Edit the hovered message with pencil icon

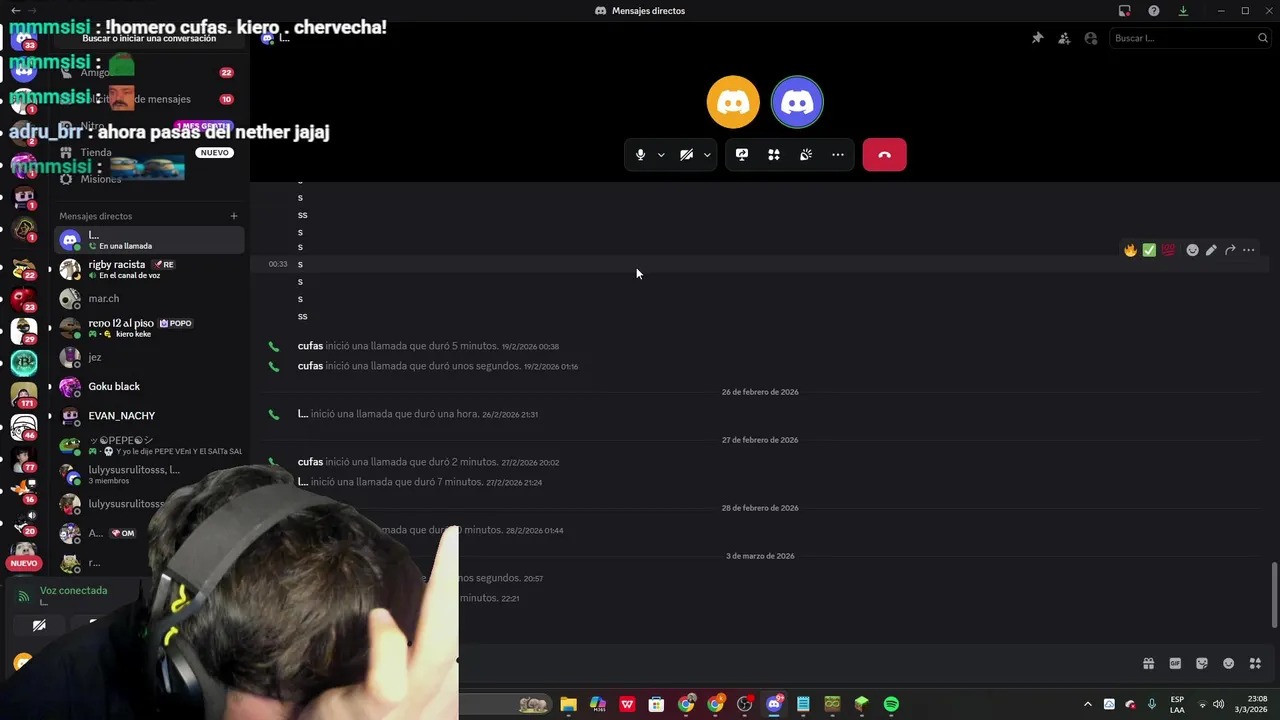1211,250
